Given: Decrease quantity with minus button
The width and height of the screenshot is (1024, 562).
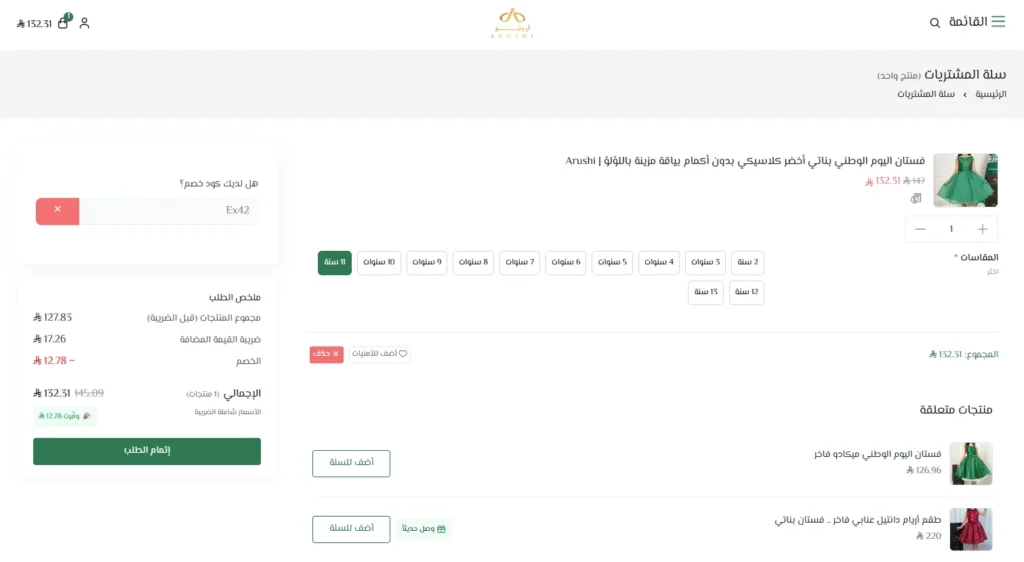Looking at the screenshot, I should (920, 229).
